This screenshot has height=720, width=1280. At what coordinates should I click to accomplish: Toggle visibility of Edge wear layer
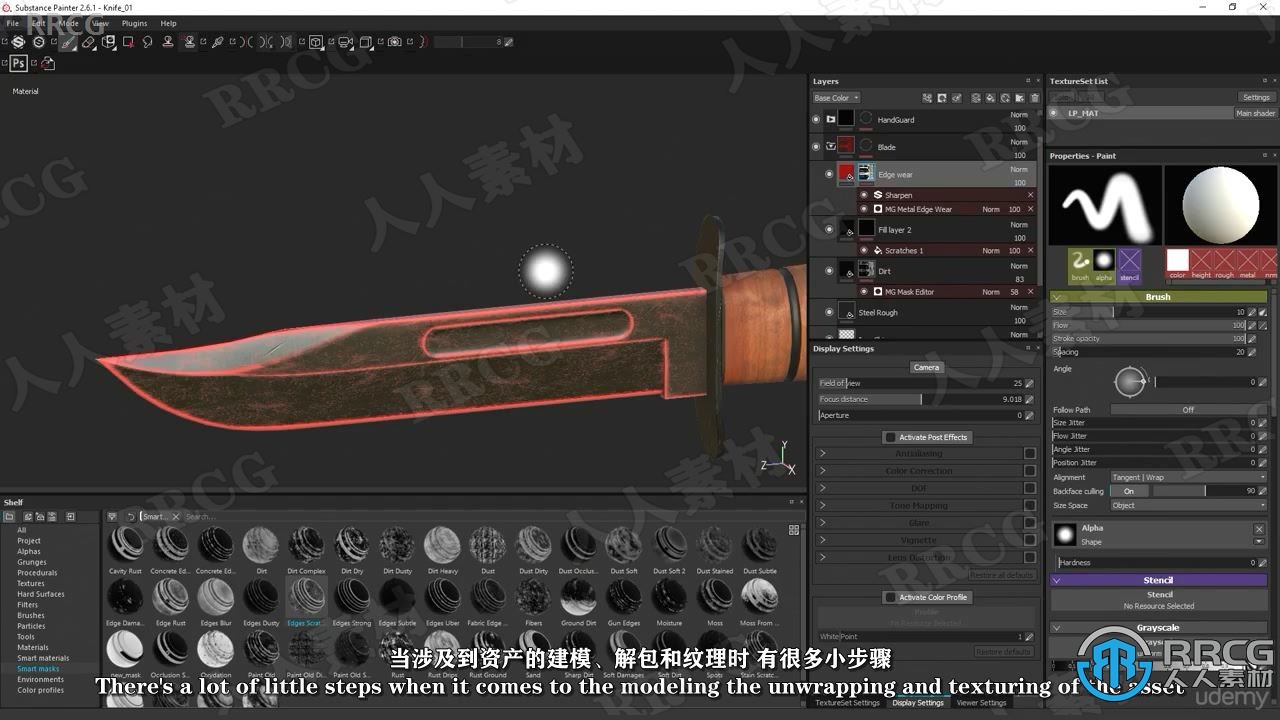[x=829, y=175]
